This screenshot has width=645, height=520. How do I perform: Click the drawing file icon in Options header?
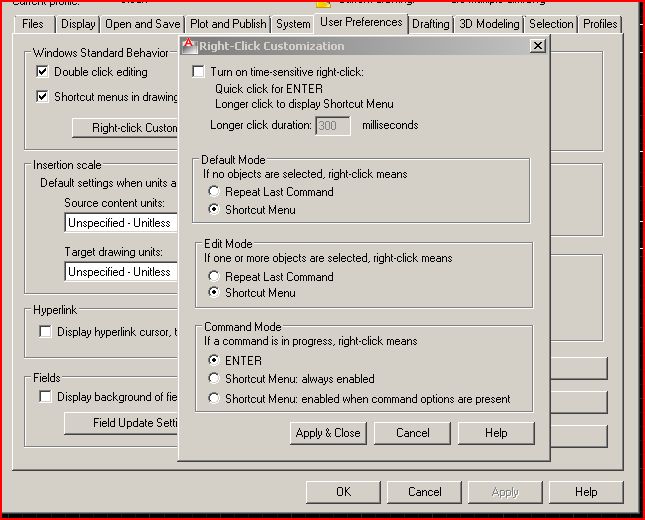pos(323,4)
